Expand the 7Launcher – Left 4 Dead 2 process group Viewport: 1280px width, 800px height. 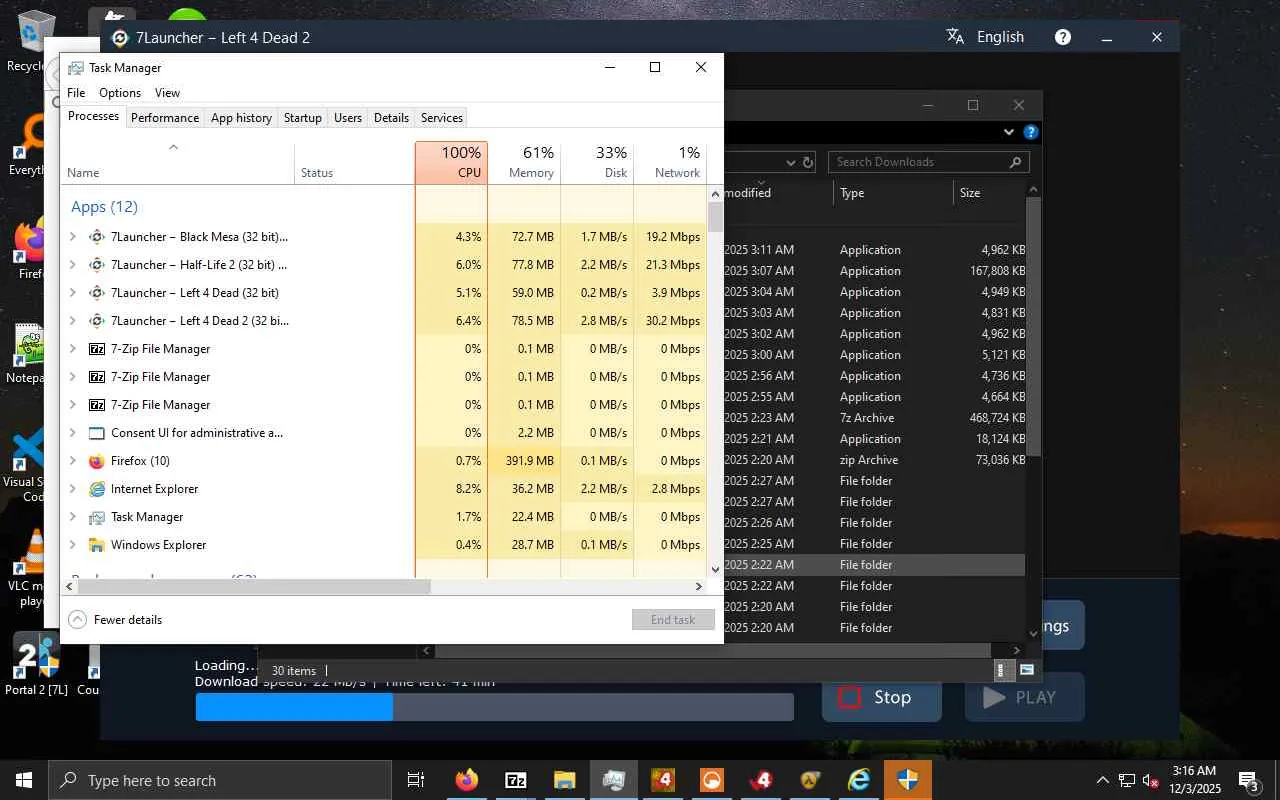tap(73, 321)
